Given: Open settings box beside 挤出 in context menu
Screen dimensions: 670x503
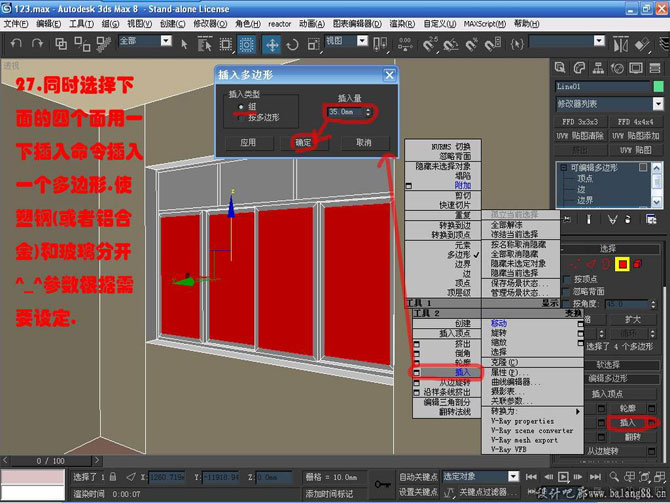Looking at the screenshot, I should (x=417, y=344).
